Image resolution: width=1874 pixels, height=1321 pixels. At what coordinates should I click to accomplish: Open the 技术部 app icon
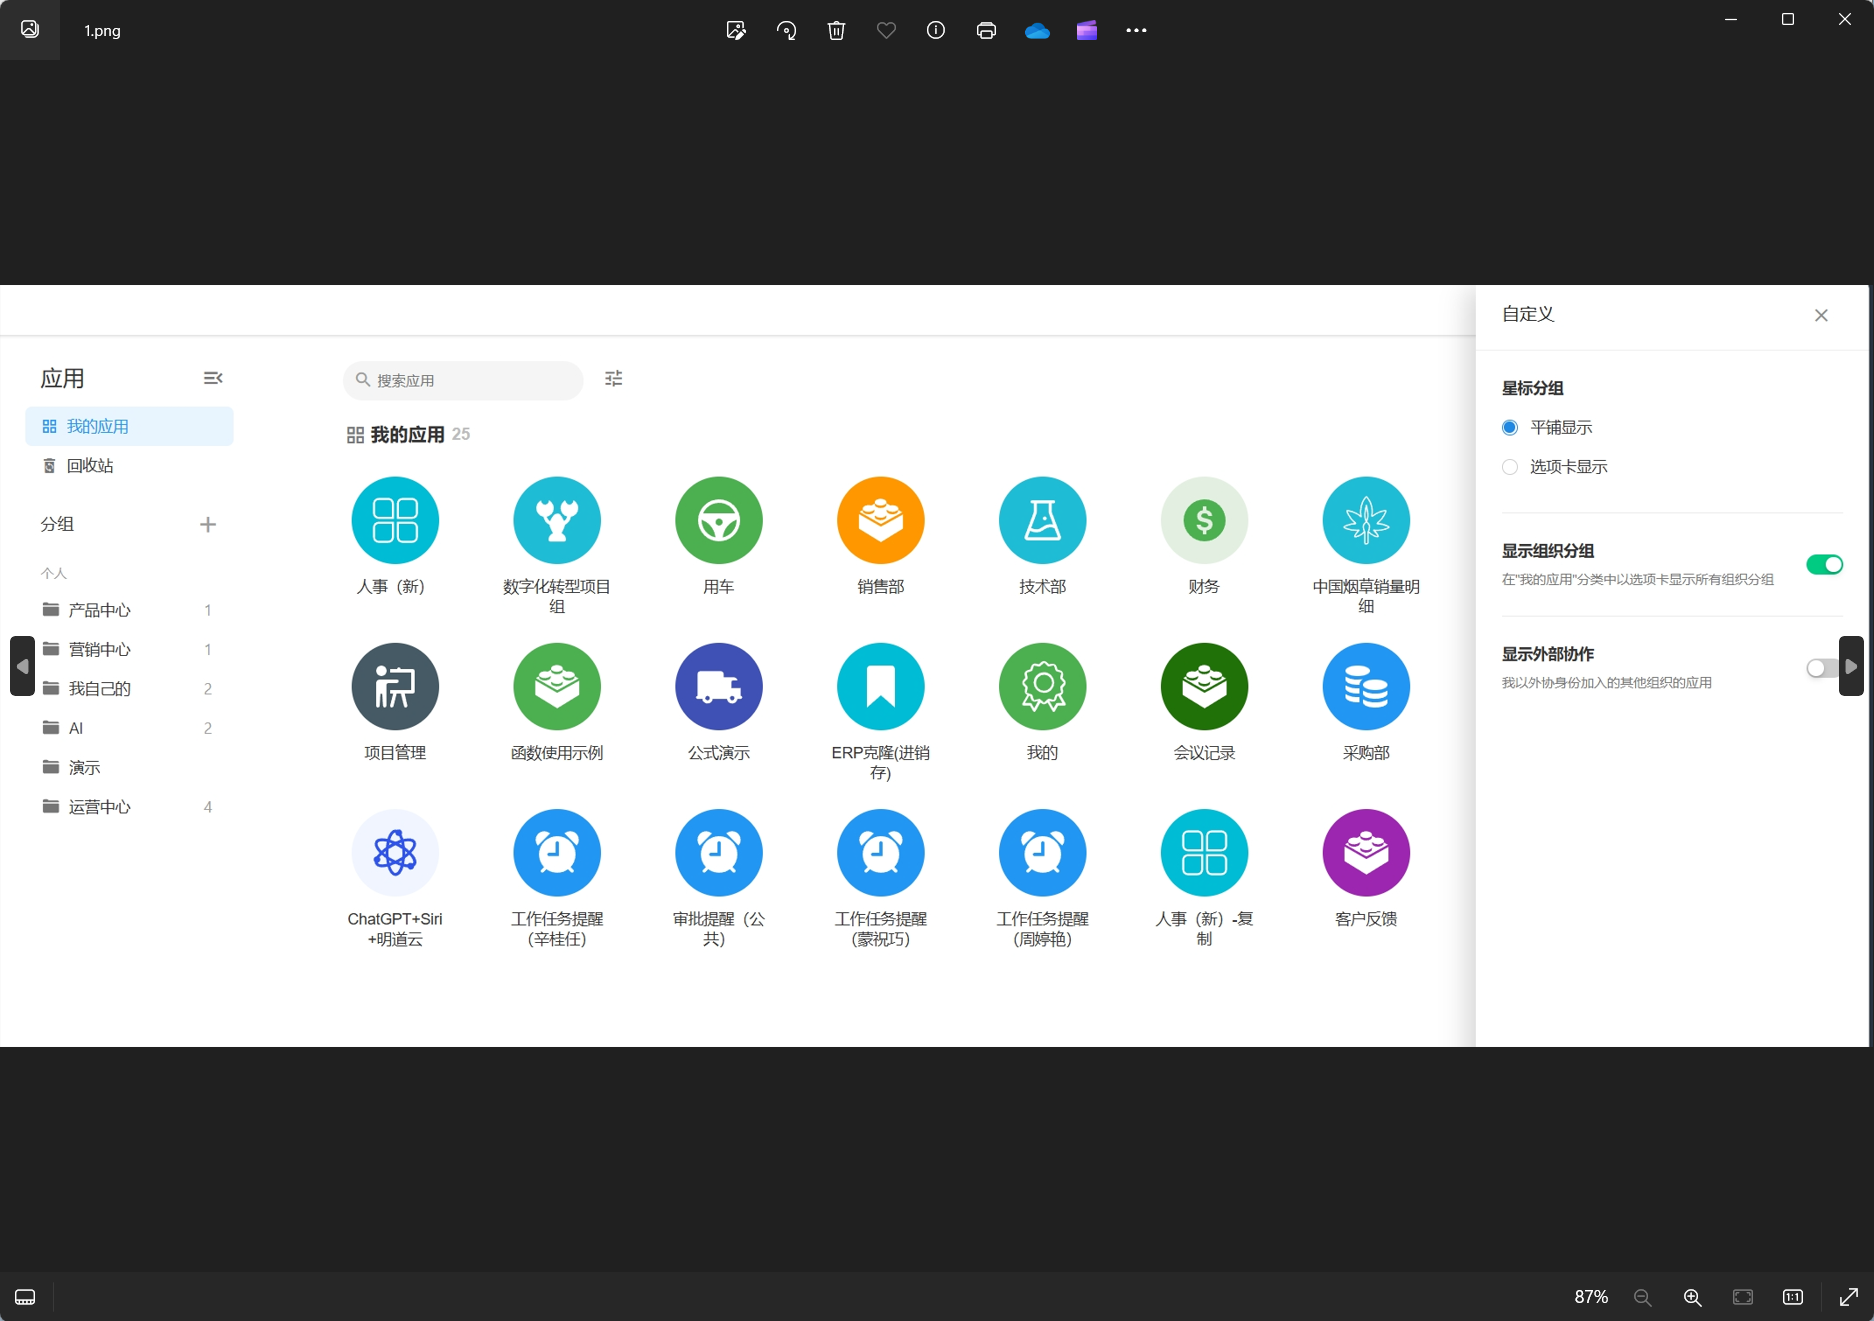click(x=1043, y=520)
